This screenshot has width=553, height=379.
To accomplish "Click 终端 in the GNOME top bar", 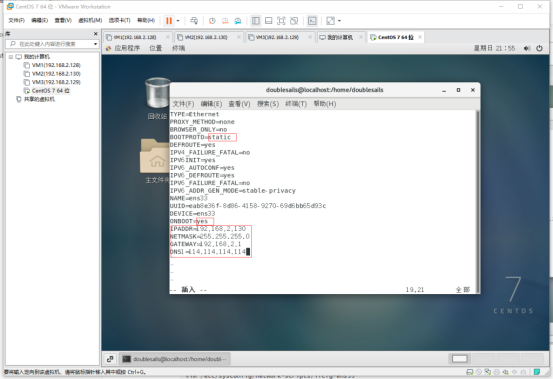I will click(x=178, y=48).
